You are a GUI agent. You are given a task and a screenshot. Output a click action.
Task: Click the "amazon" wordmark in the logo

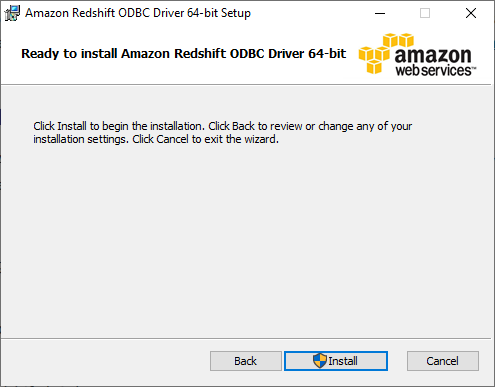click(x=433, y=55)
